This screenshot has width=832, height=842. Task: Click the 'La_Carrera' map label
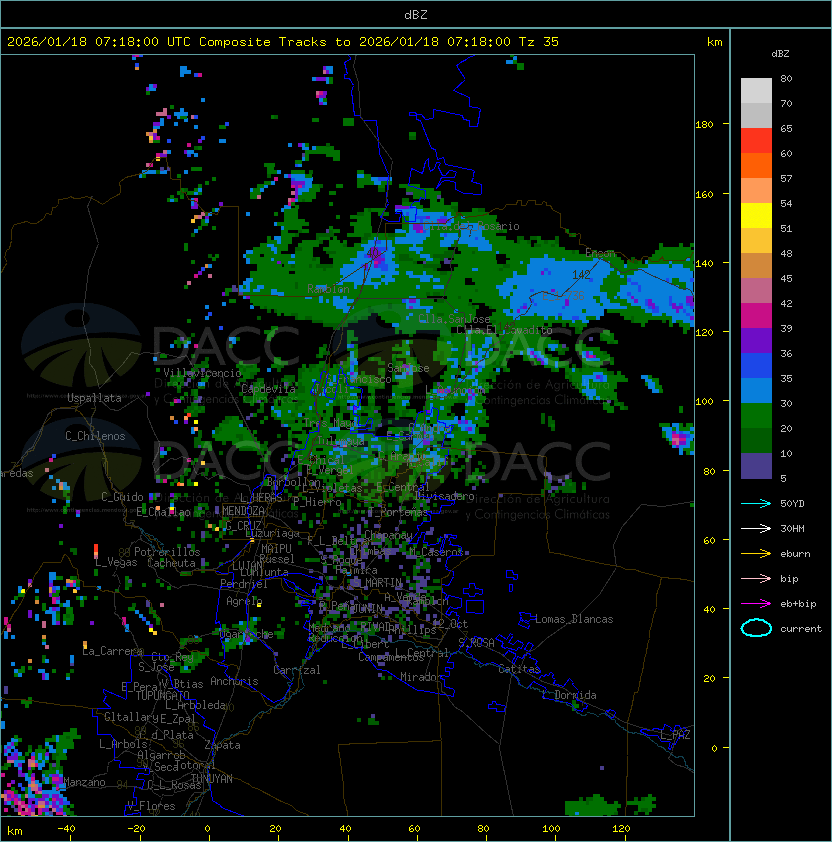pos(112,651)
